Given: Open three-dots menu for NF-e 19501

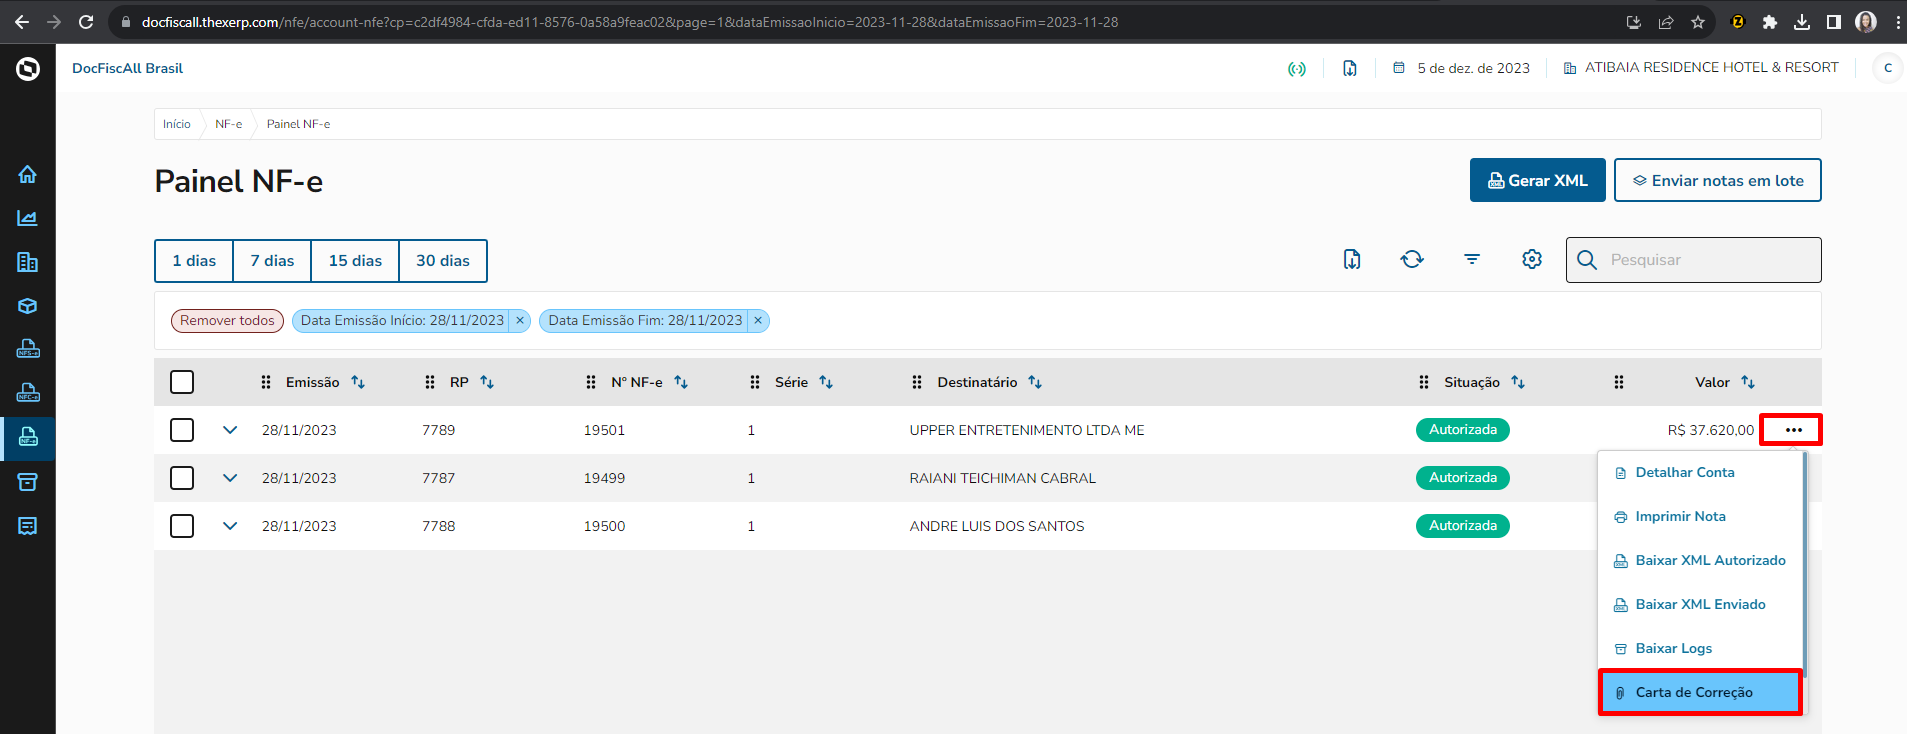Looking at the screenshot, I should (1793, 430).
